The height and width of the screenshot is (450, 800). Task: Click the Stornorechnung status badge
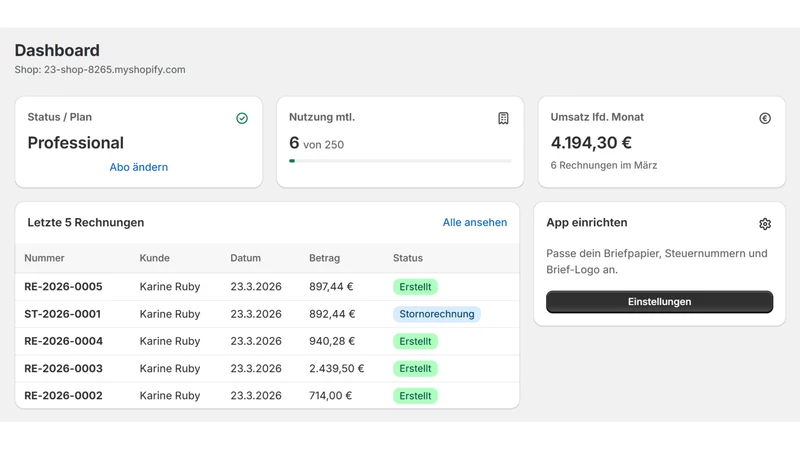pyautogui.click(x=437, y=314)
